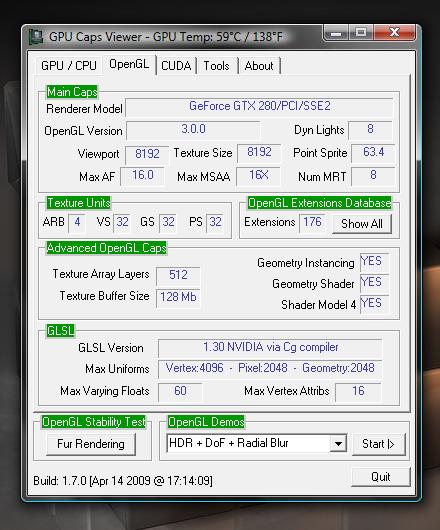Click the GPU Caps Viewer title bar icon
Image resolution: width=440 pixels, height=530 pixels.
coord(35,37)
